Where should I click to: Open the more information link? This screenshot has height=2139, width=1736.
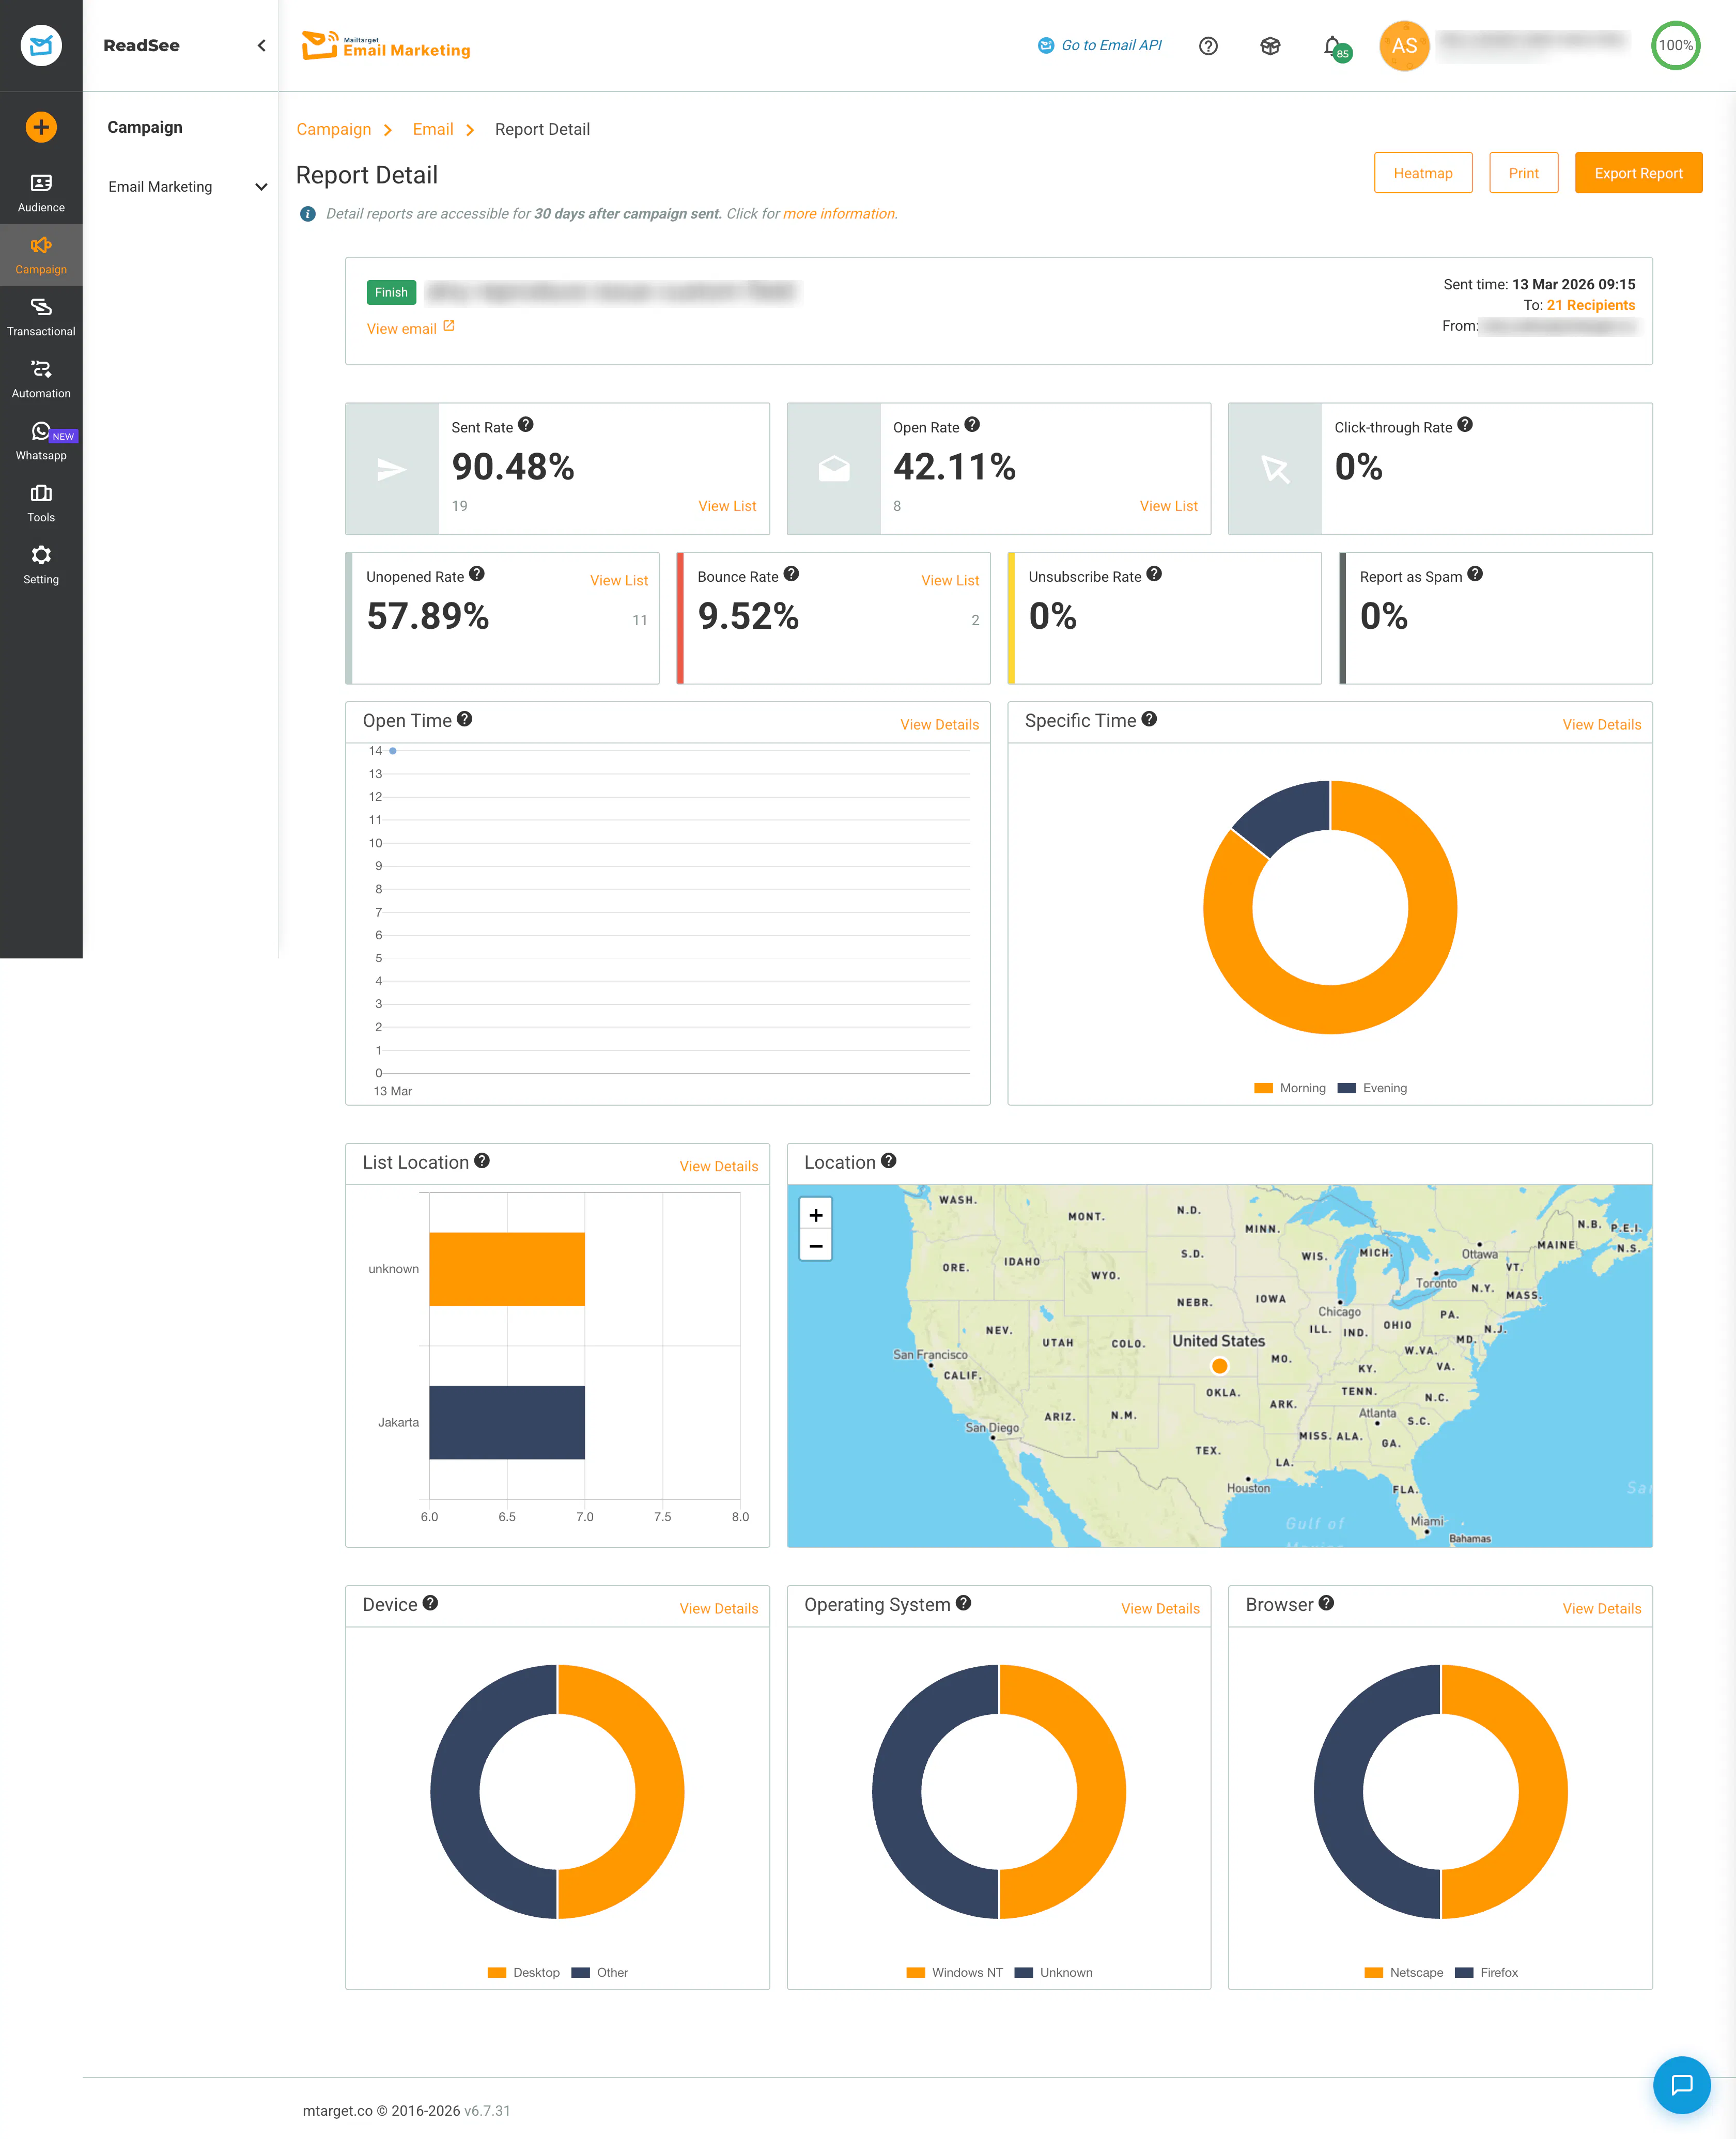tap(839, 214)
